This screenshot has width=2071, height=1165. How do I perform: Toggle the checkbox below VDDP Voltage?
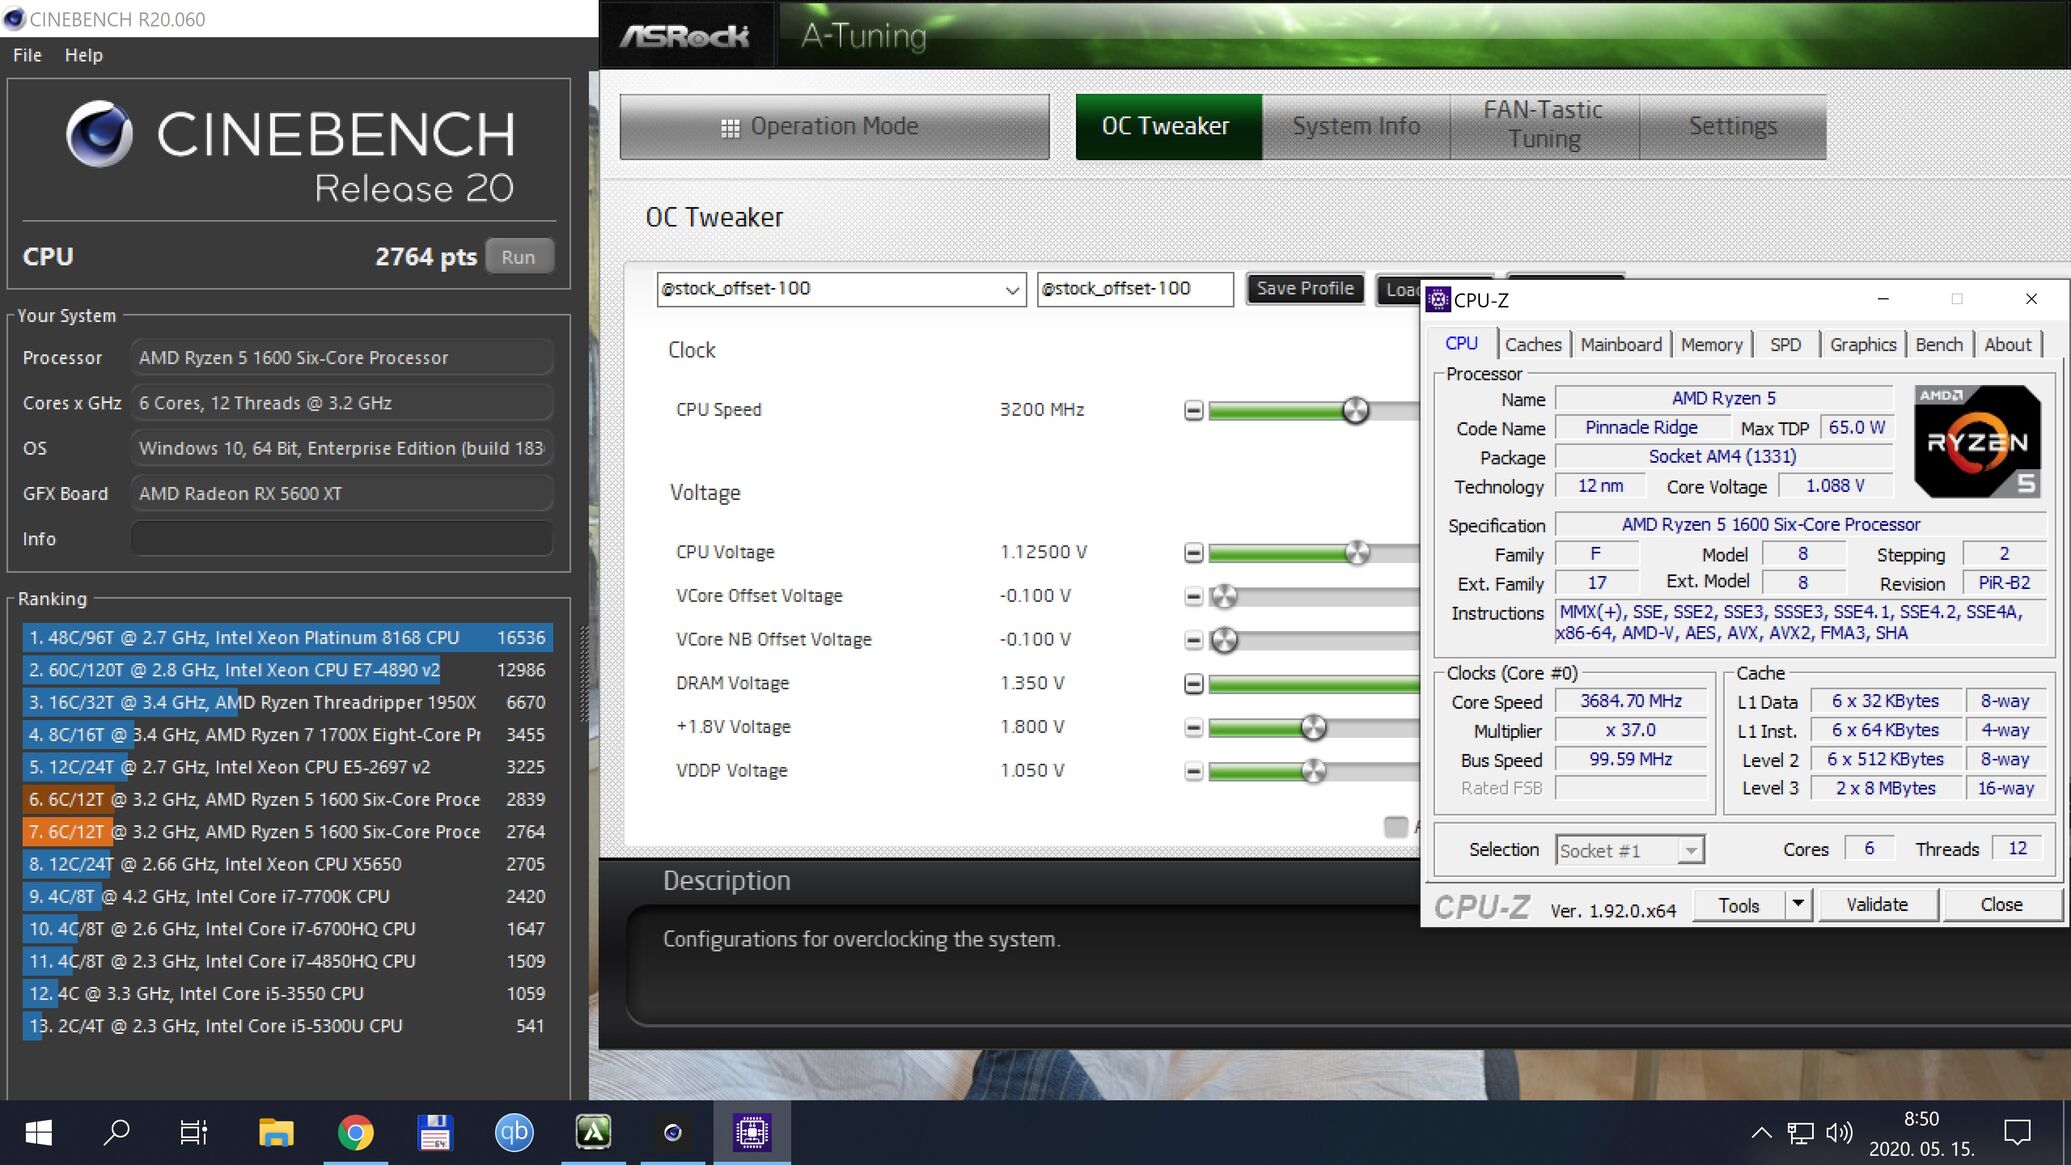pyautogui.click(x=1396, y=827)
